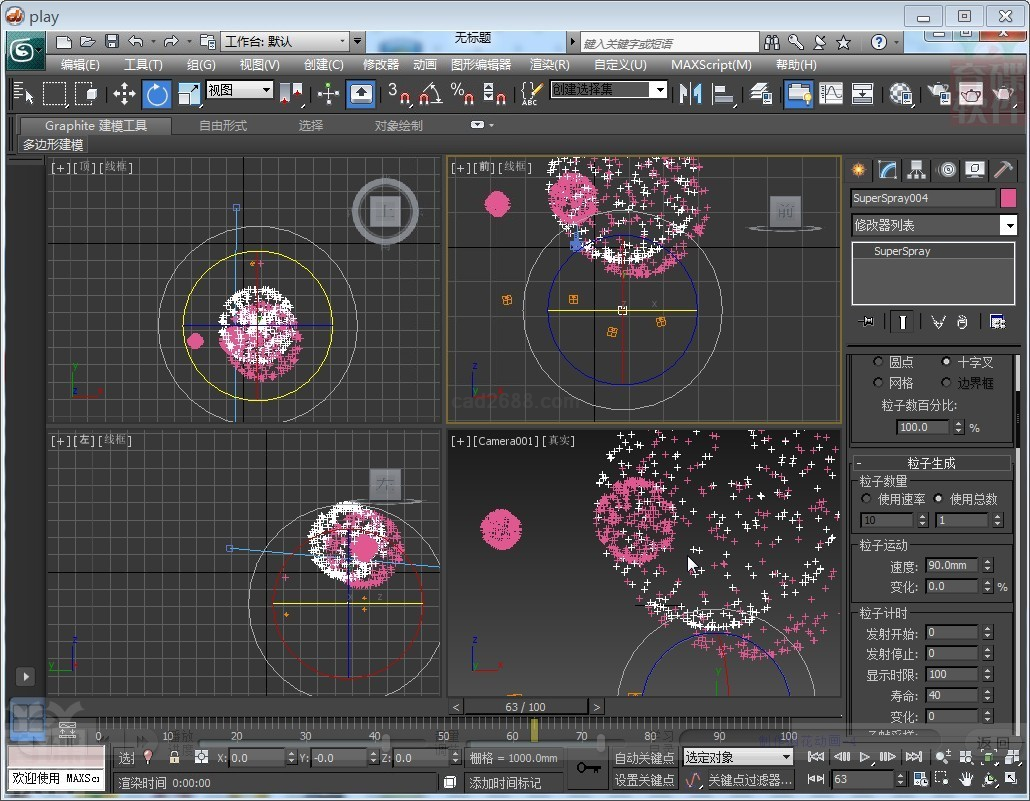
Task: Select the Move tool in the toolbar
Action: pos(124,94)
